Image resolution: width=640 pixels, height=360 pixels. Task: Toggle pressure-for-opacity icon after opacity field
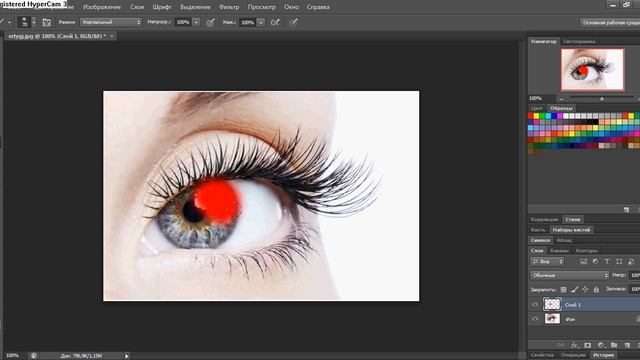coord(211,22)
